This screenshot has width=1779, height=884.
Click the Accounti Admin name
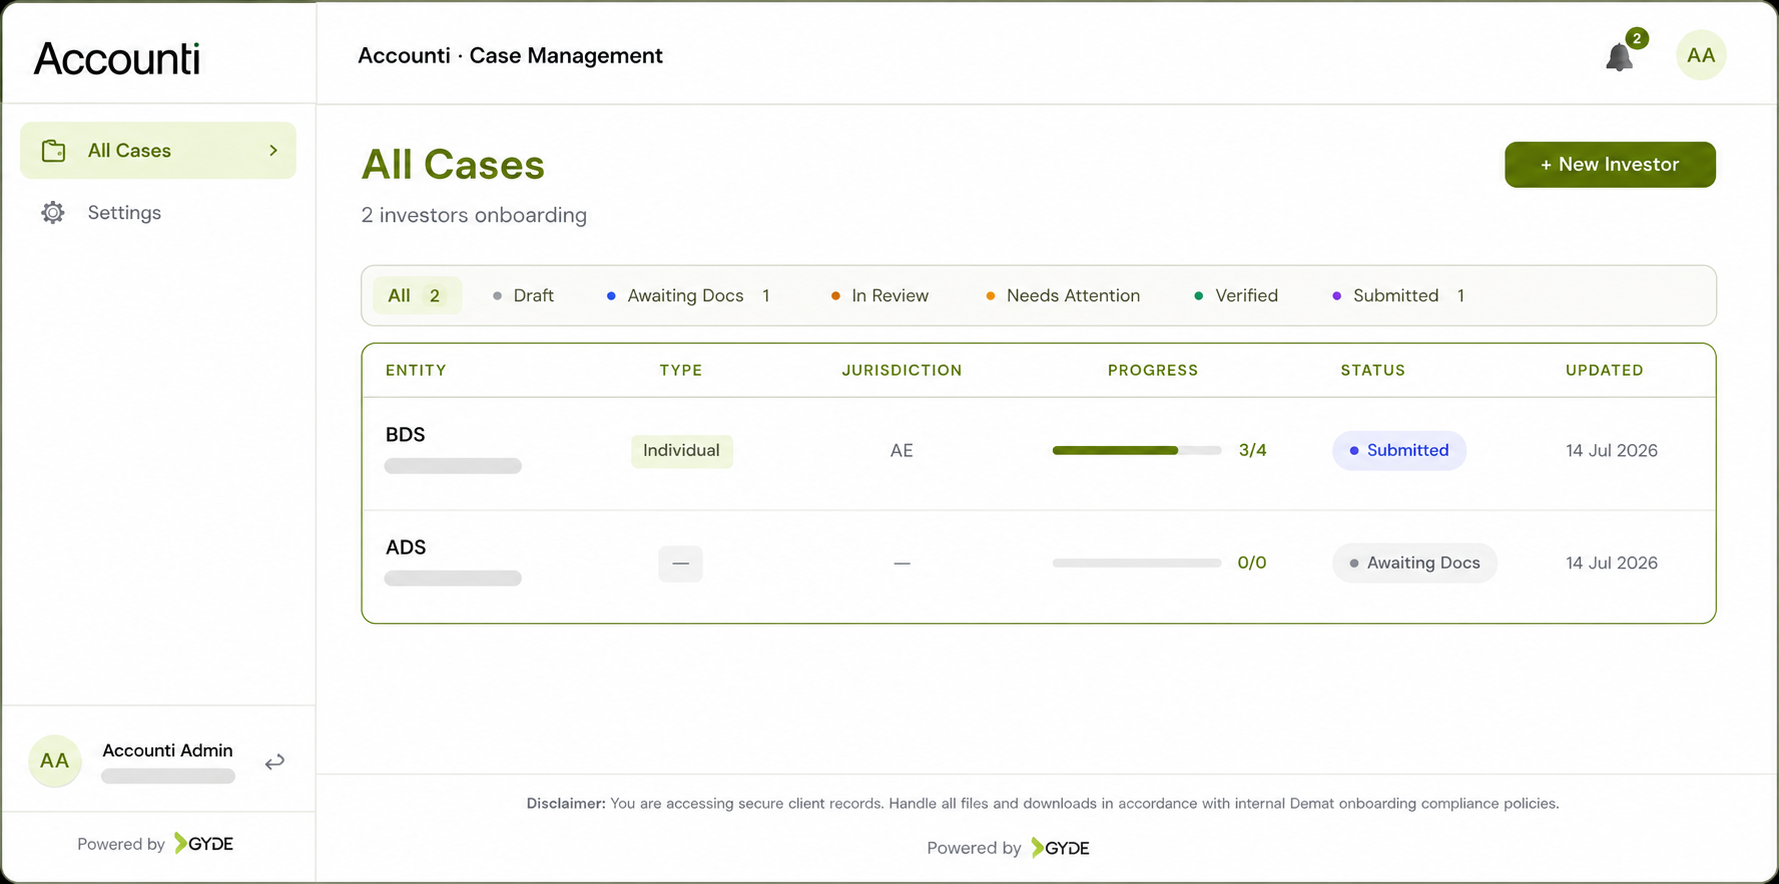click(x=167, y=750)
